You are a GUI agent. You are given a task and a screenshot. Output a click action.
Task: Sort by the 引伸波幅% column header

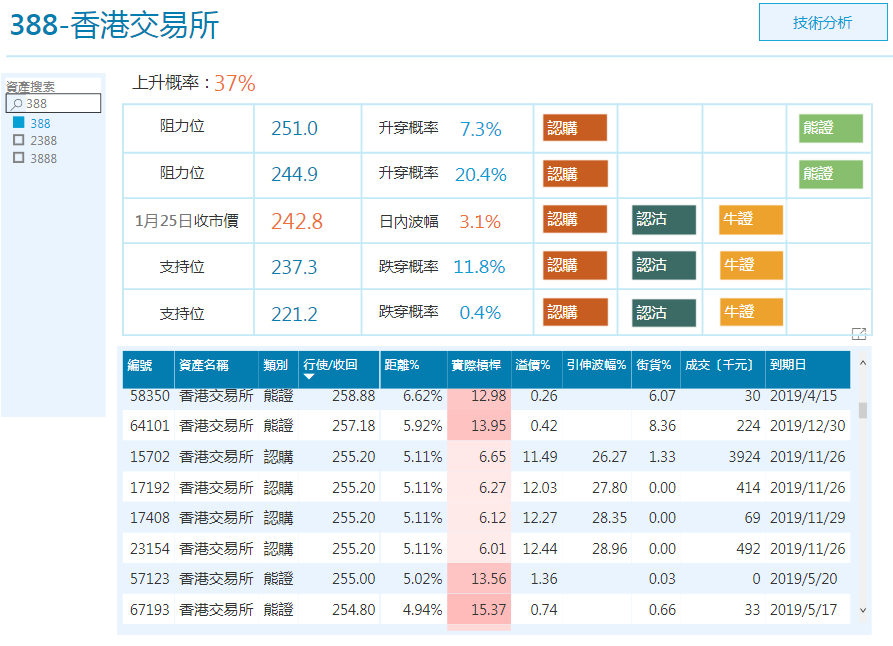(x=596, y=369)
